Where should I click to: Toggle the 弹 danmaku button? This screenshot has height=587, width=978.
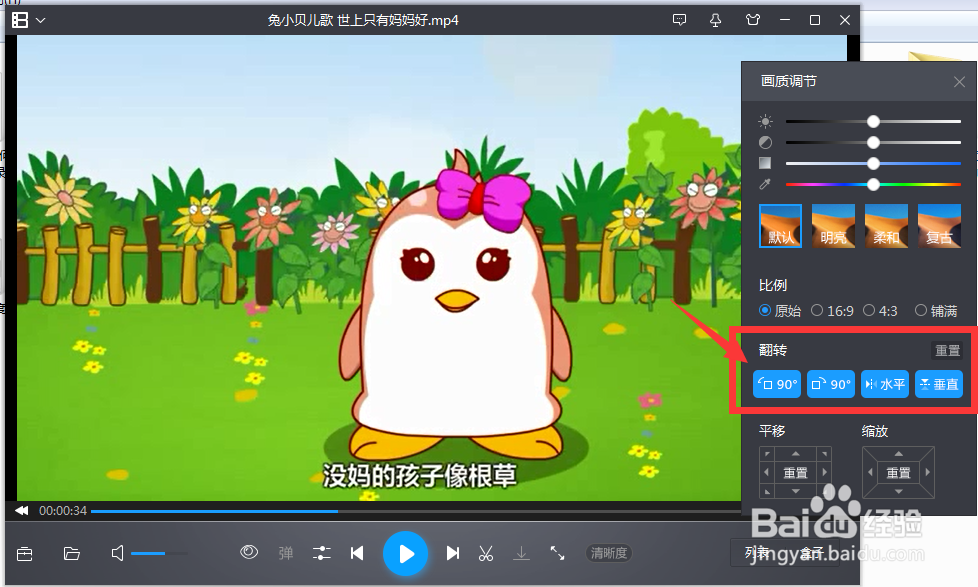click(x=286, y=553)
